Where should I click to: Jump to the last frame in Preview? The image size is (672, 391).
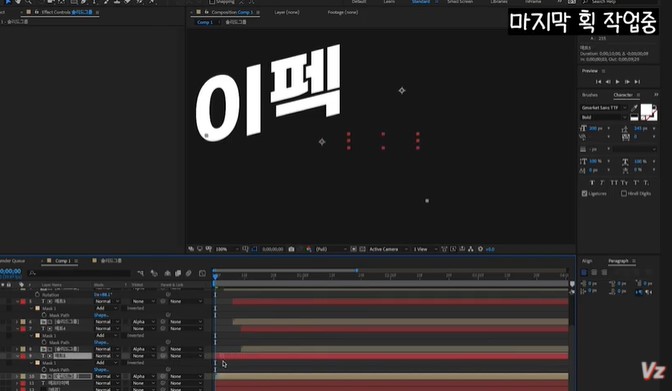tap(637, 81)
